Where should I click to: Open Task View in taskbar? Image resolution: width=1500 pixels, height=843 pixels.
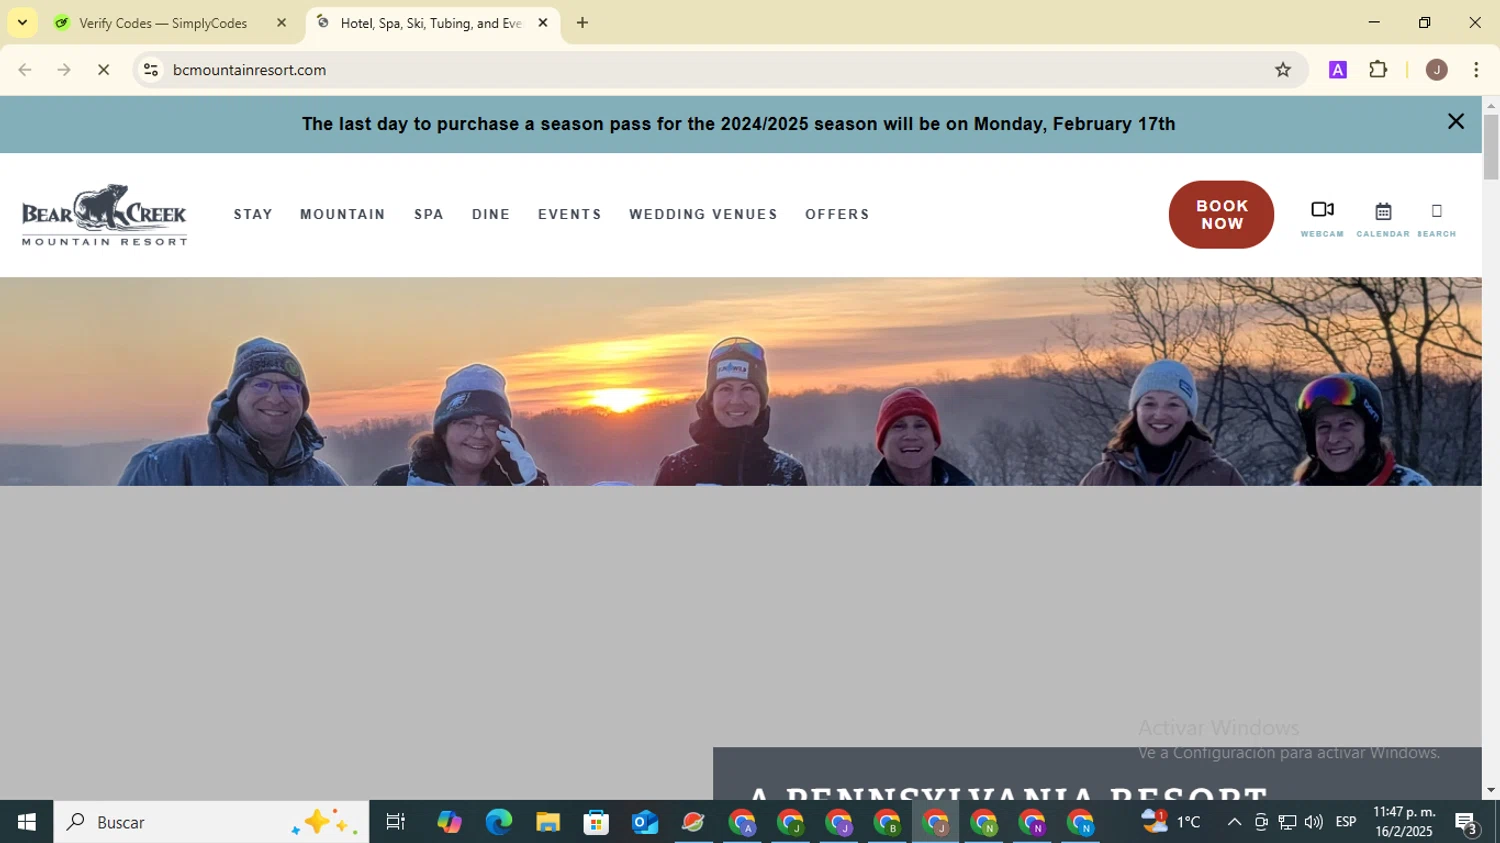click(396, 822)
